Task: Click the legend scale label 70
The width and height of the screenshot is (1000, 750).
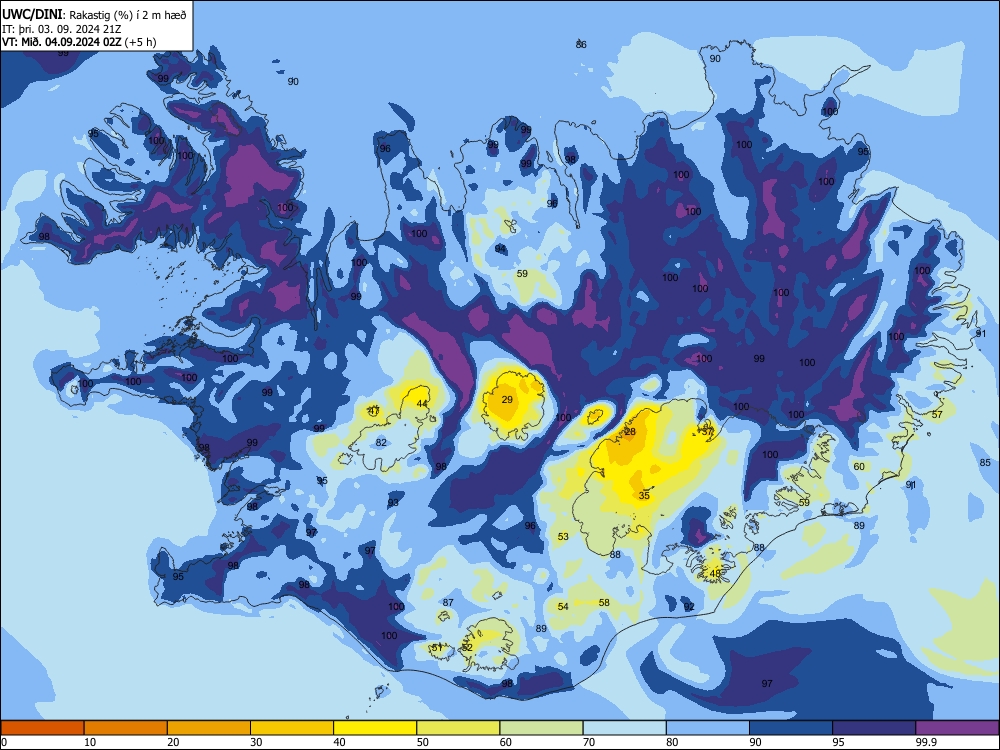Action: 589,742
